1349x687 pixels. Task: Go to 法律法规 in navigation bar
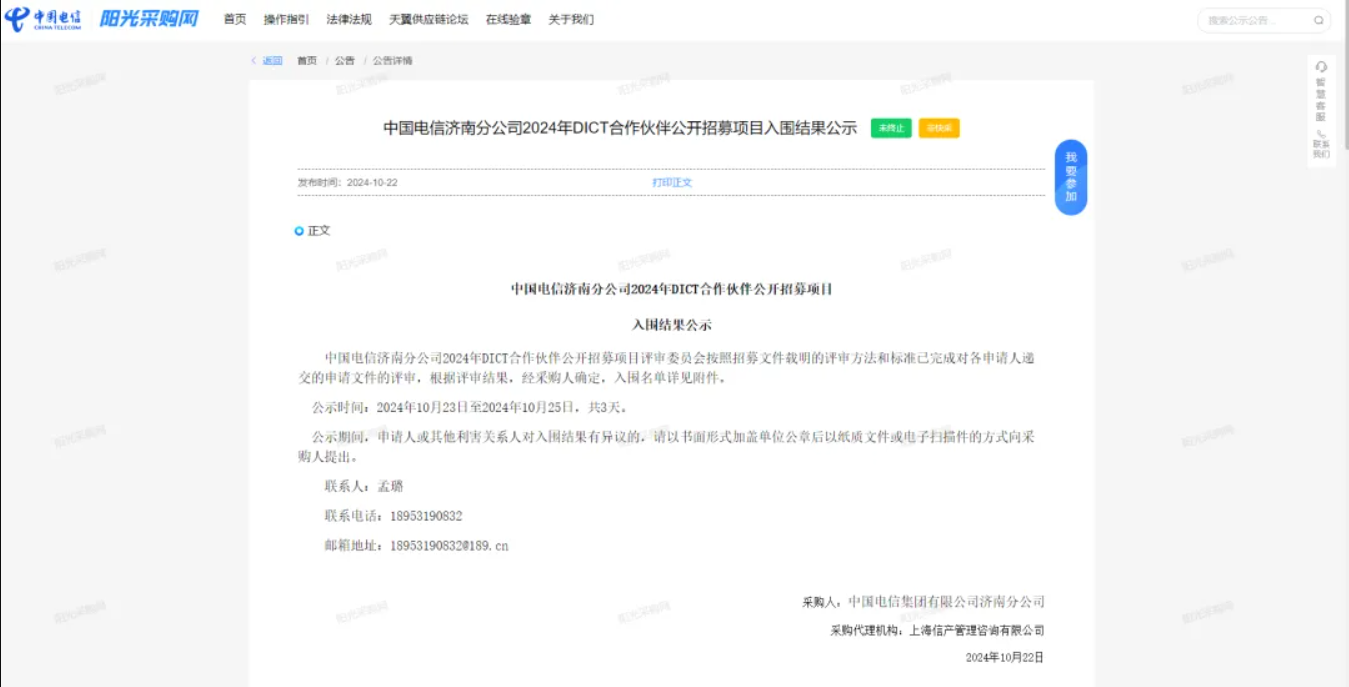349,19
